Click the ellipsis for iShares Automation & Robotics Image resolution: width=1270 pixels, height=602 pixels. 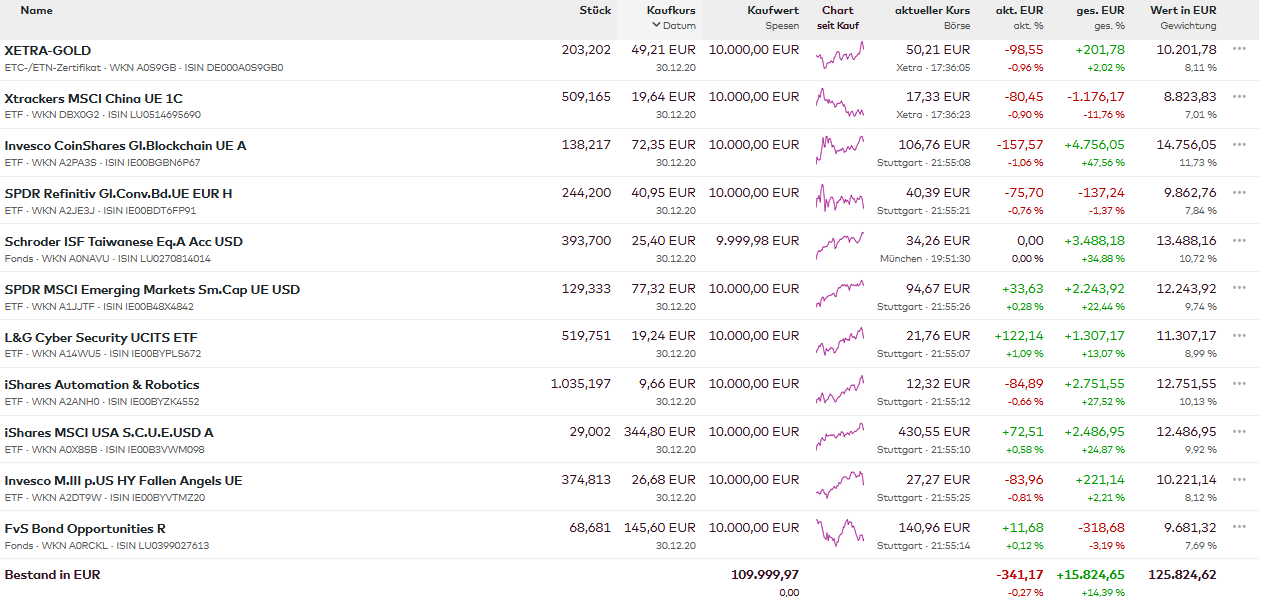(1239, 383)
